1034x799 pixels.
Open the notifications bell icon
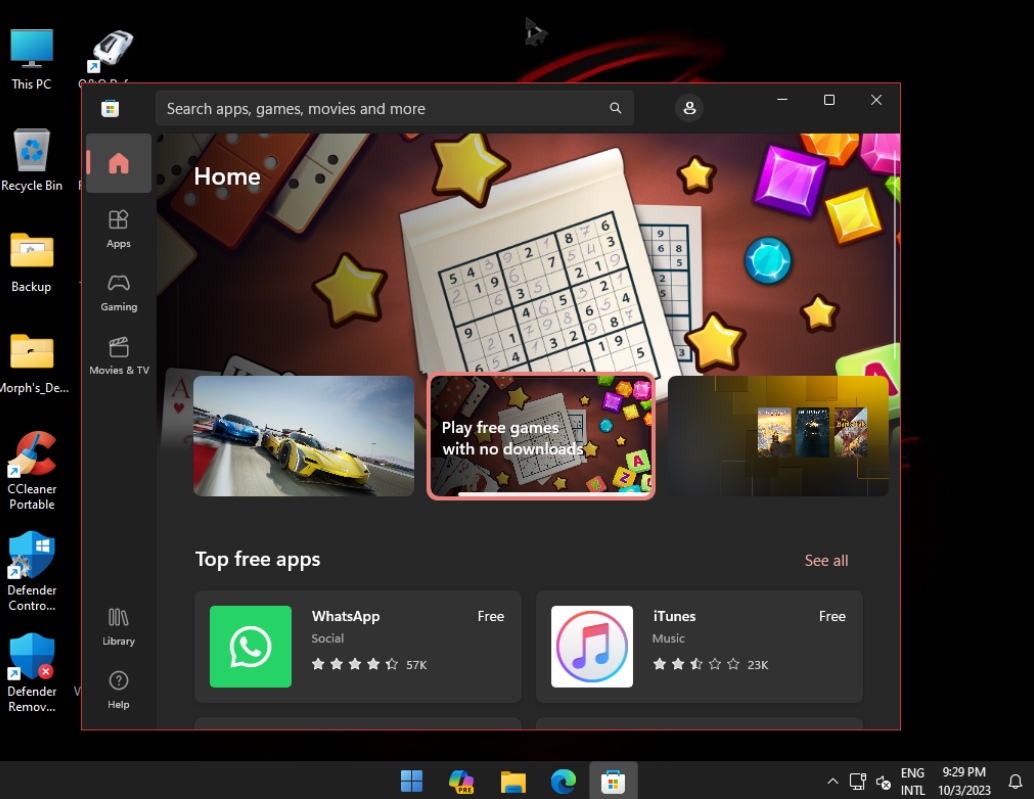[x=1016, y=781]
